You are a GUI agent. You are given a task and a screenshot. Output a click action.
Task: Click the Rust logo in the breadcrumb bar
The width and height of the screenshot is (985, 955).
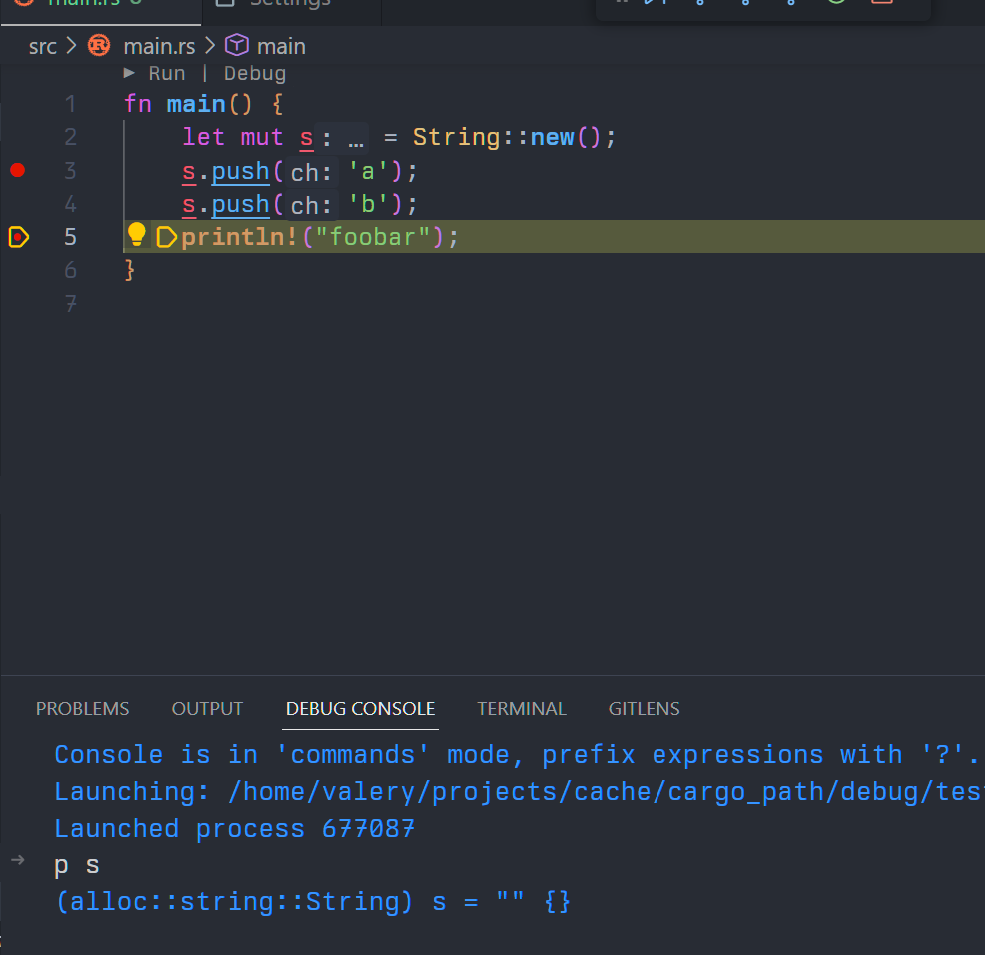[97, 46]
